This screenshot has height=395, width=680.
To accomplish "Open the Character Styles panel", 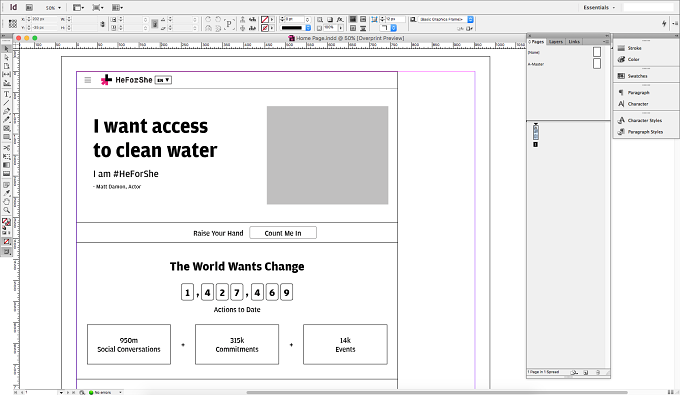I will click(x=640, y=120).
